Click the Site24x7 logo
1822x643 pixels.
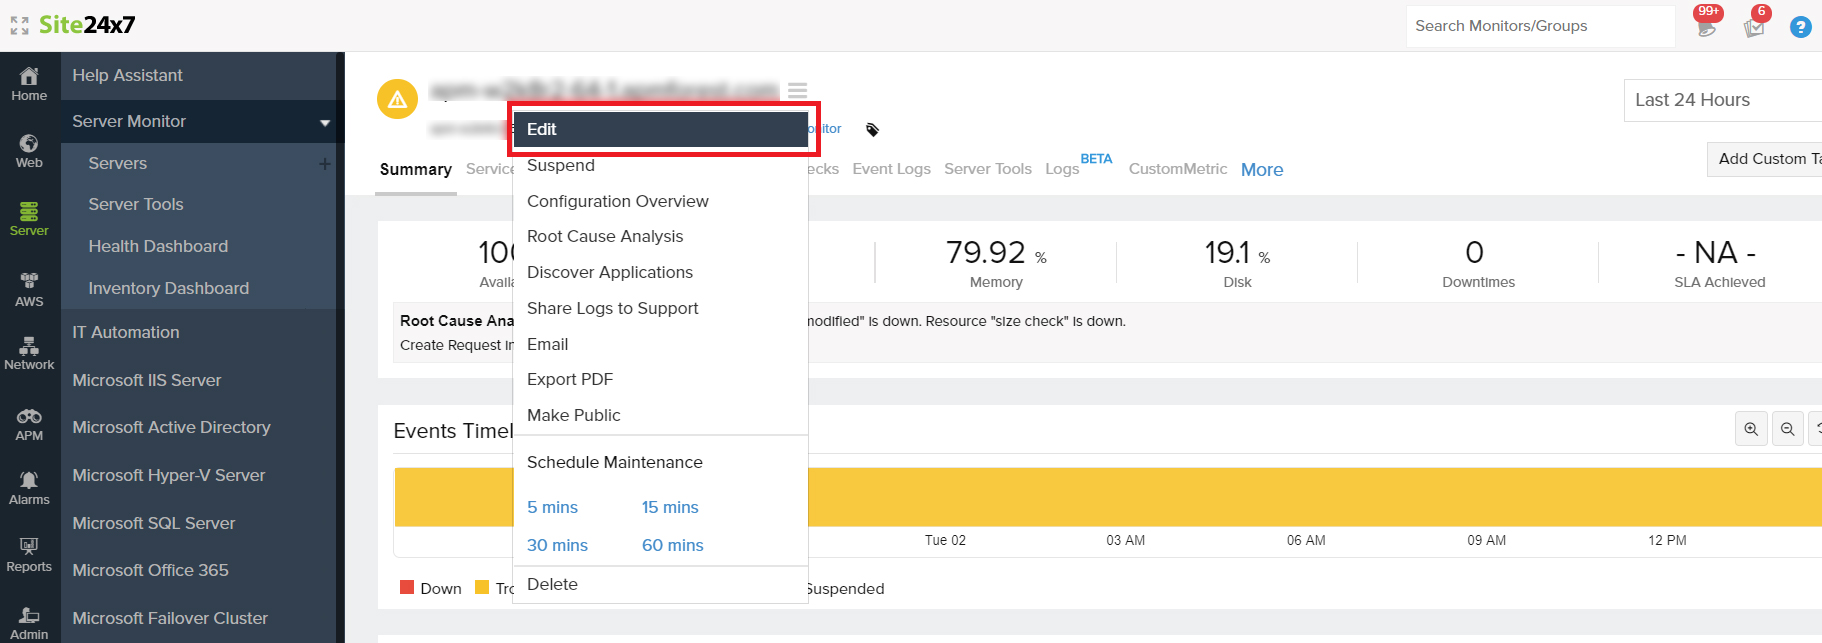(87, 25)
